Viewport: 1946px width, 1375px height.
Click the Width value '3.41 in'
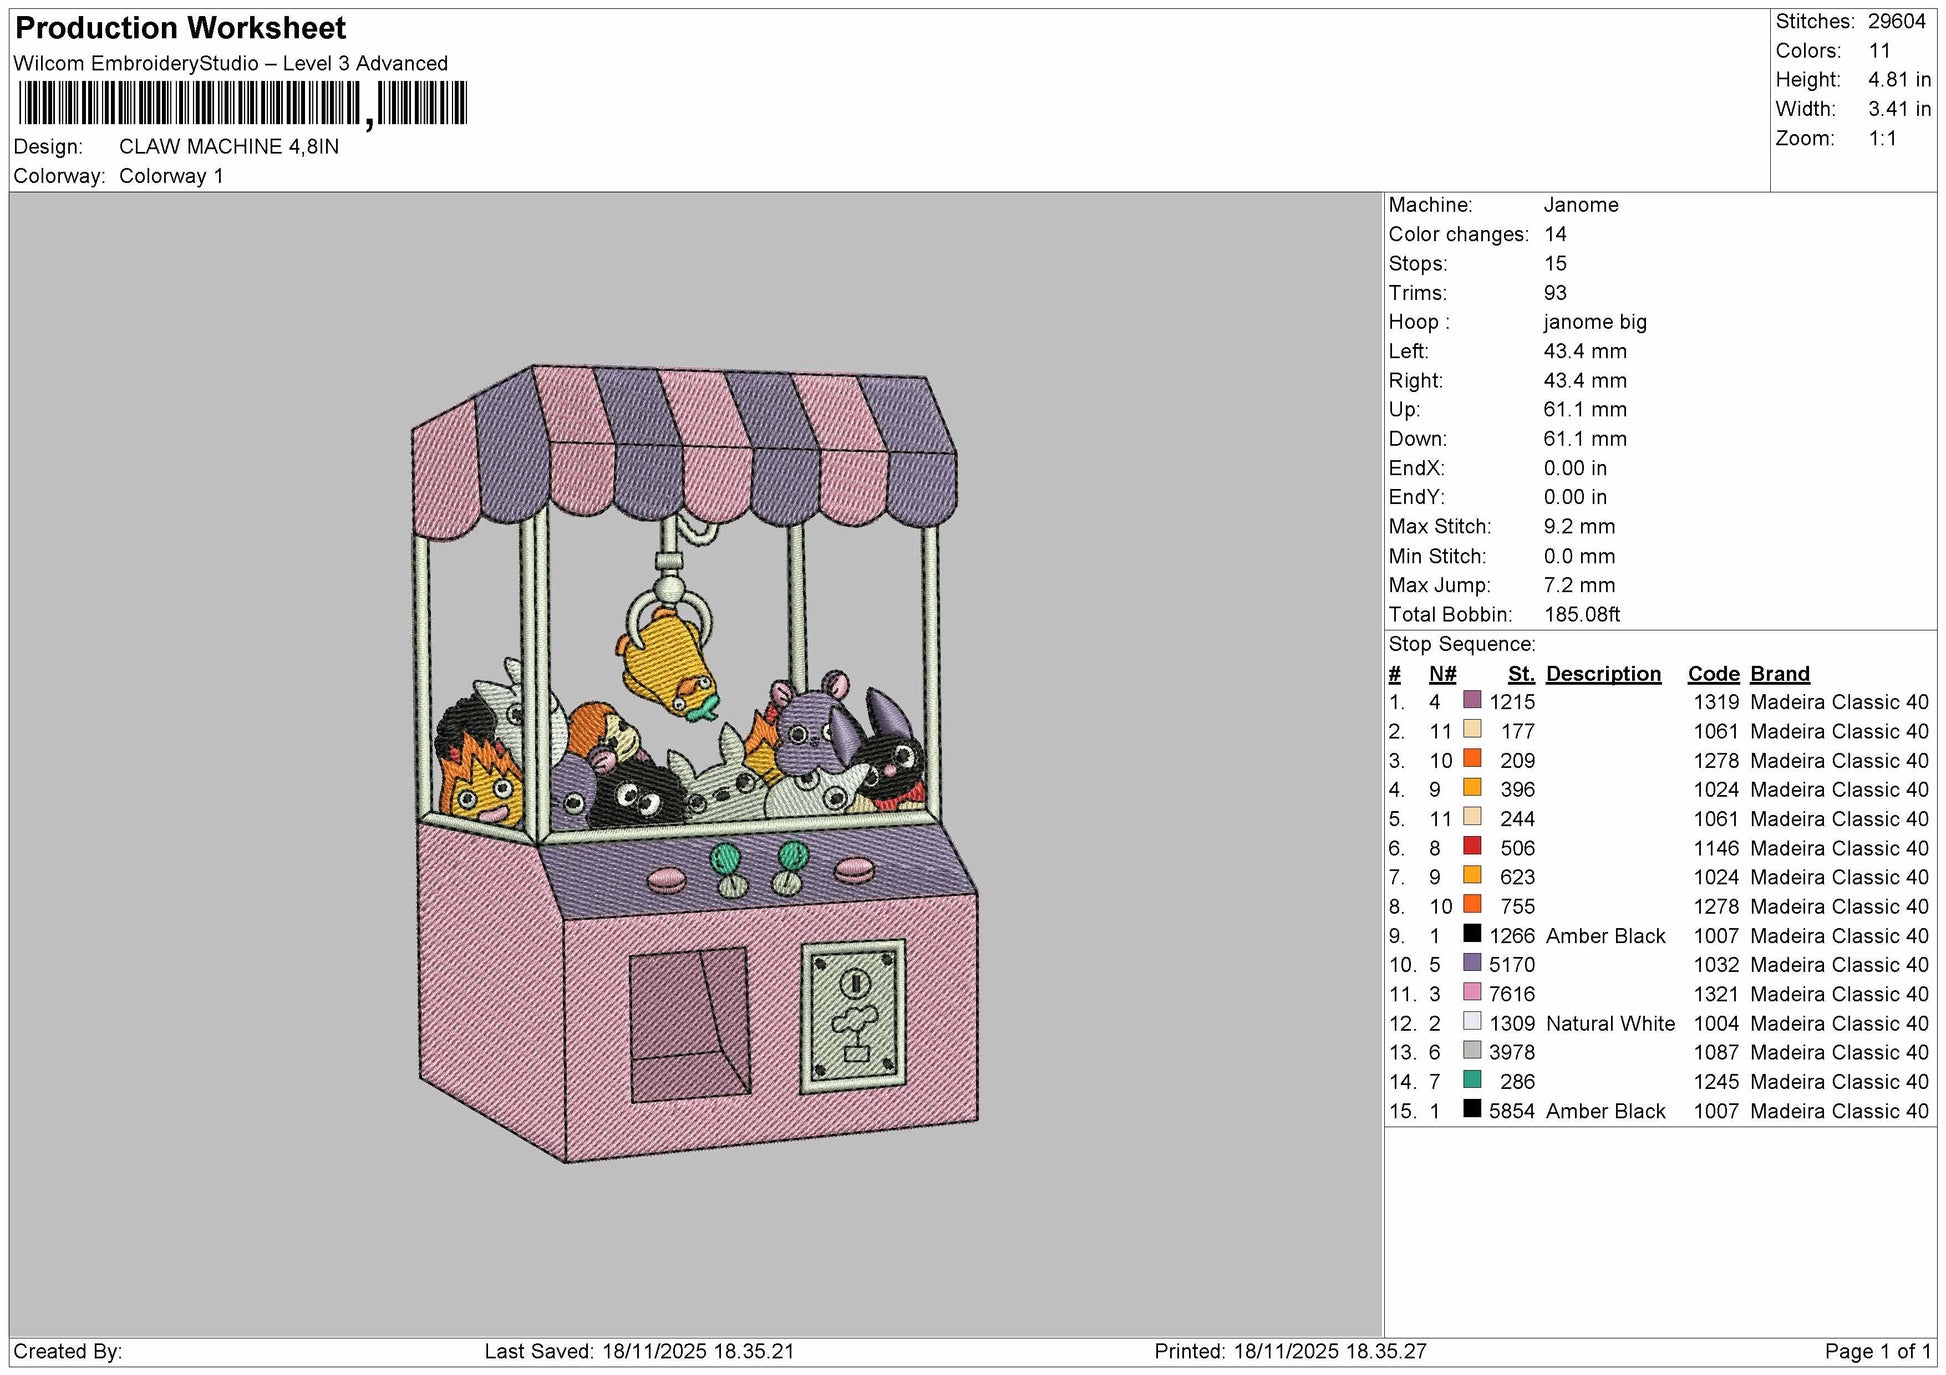pos(1900,109)
